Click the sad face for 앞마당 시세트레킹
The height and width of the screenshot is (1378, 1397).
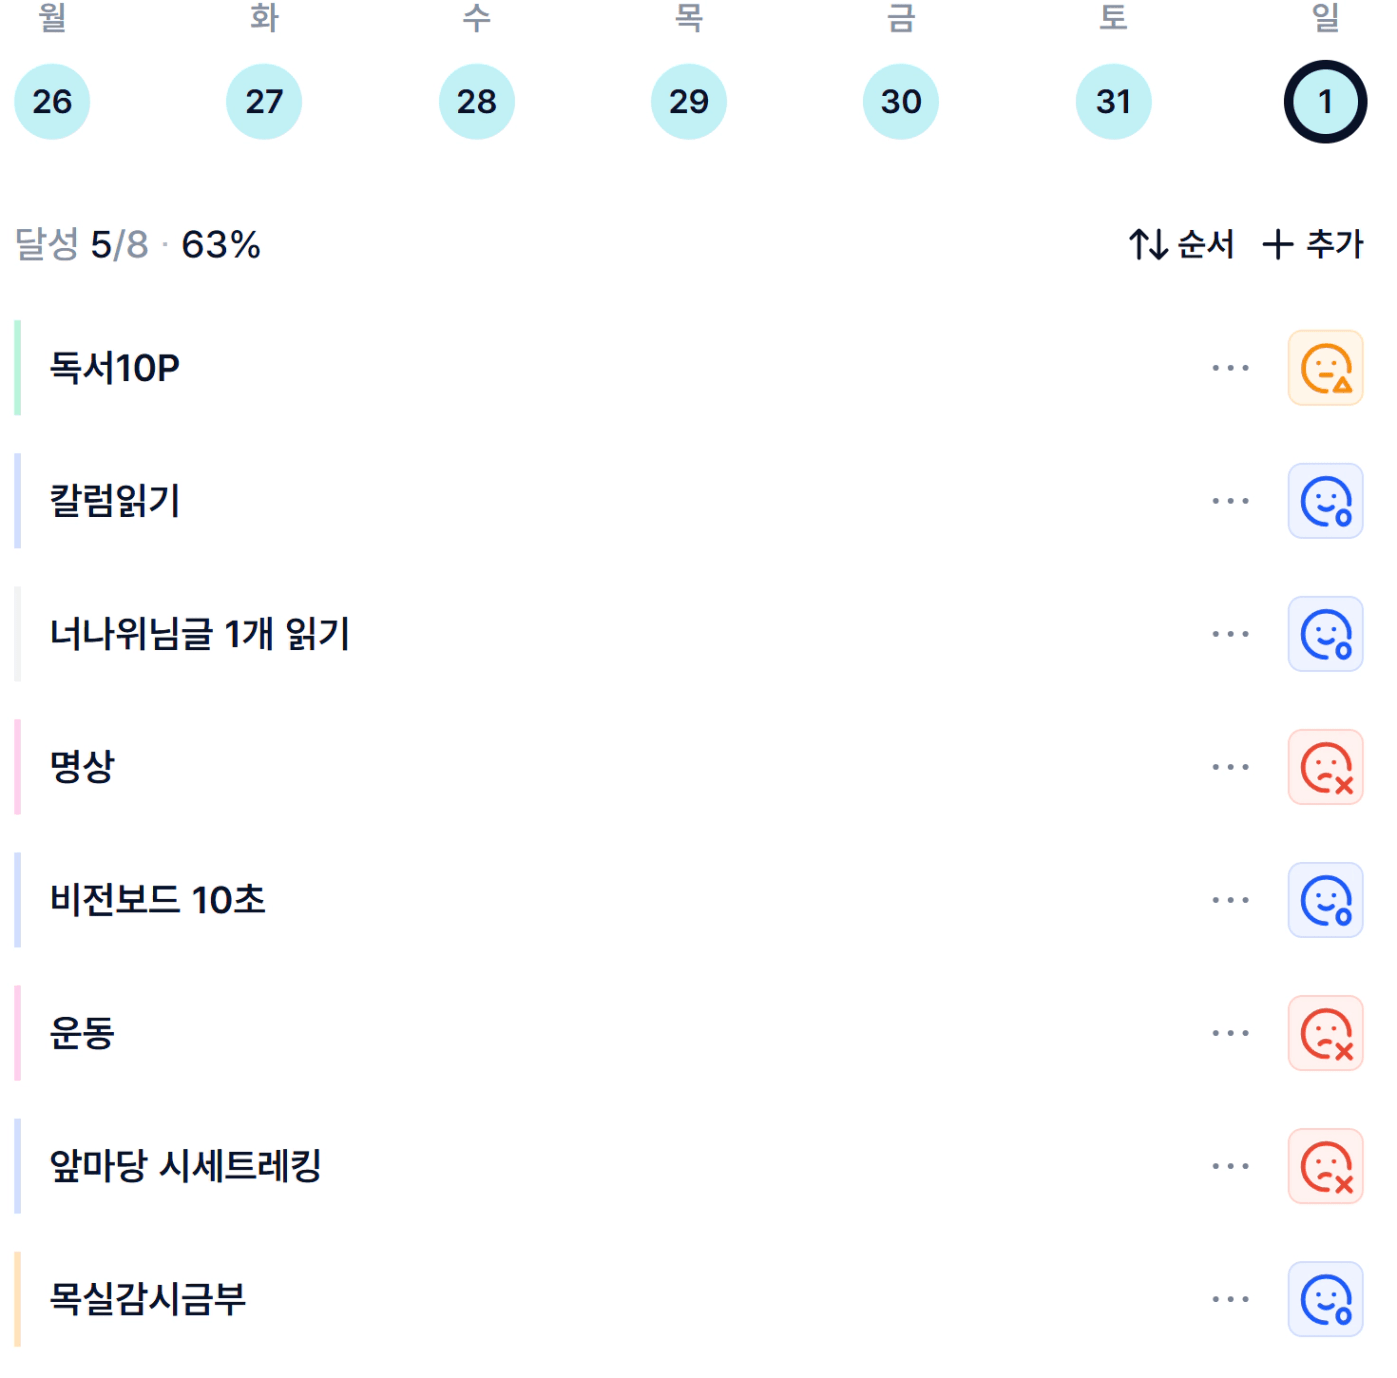click(x=1325, y=1166)
